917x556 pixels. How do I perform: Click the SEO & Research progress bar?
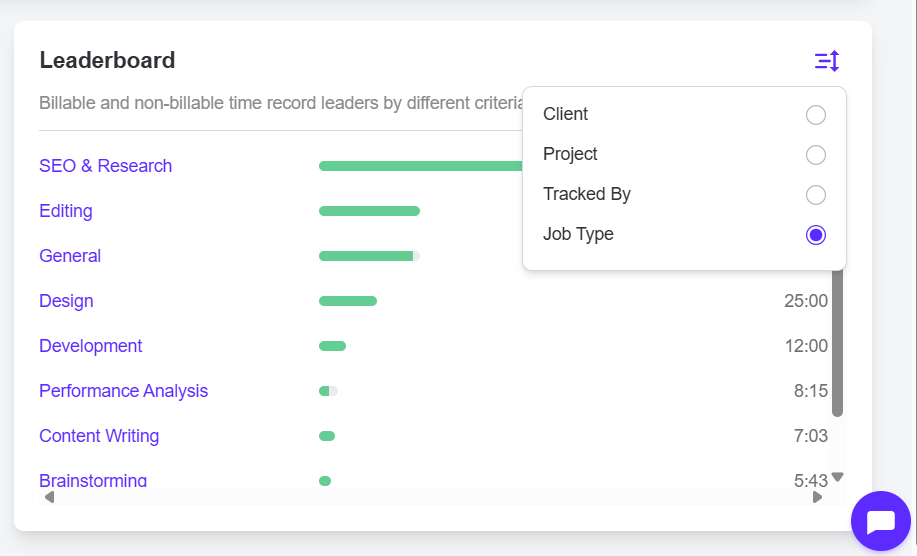click(420, 166)
